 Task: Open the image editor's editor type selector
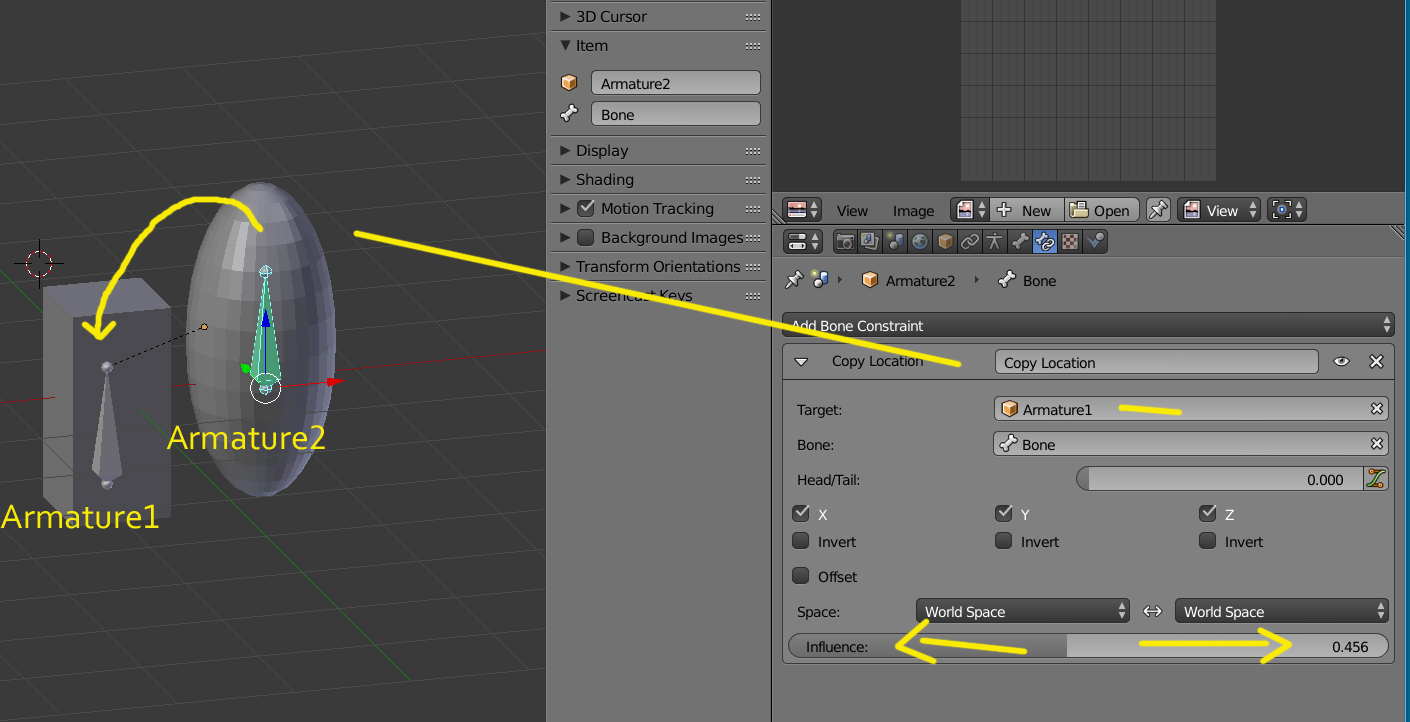tap(802, 210)
